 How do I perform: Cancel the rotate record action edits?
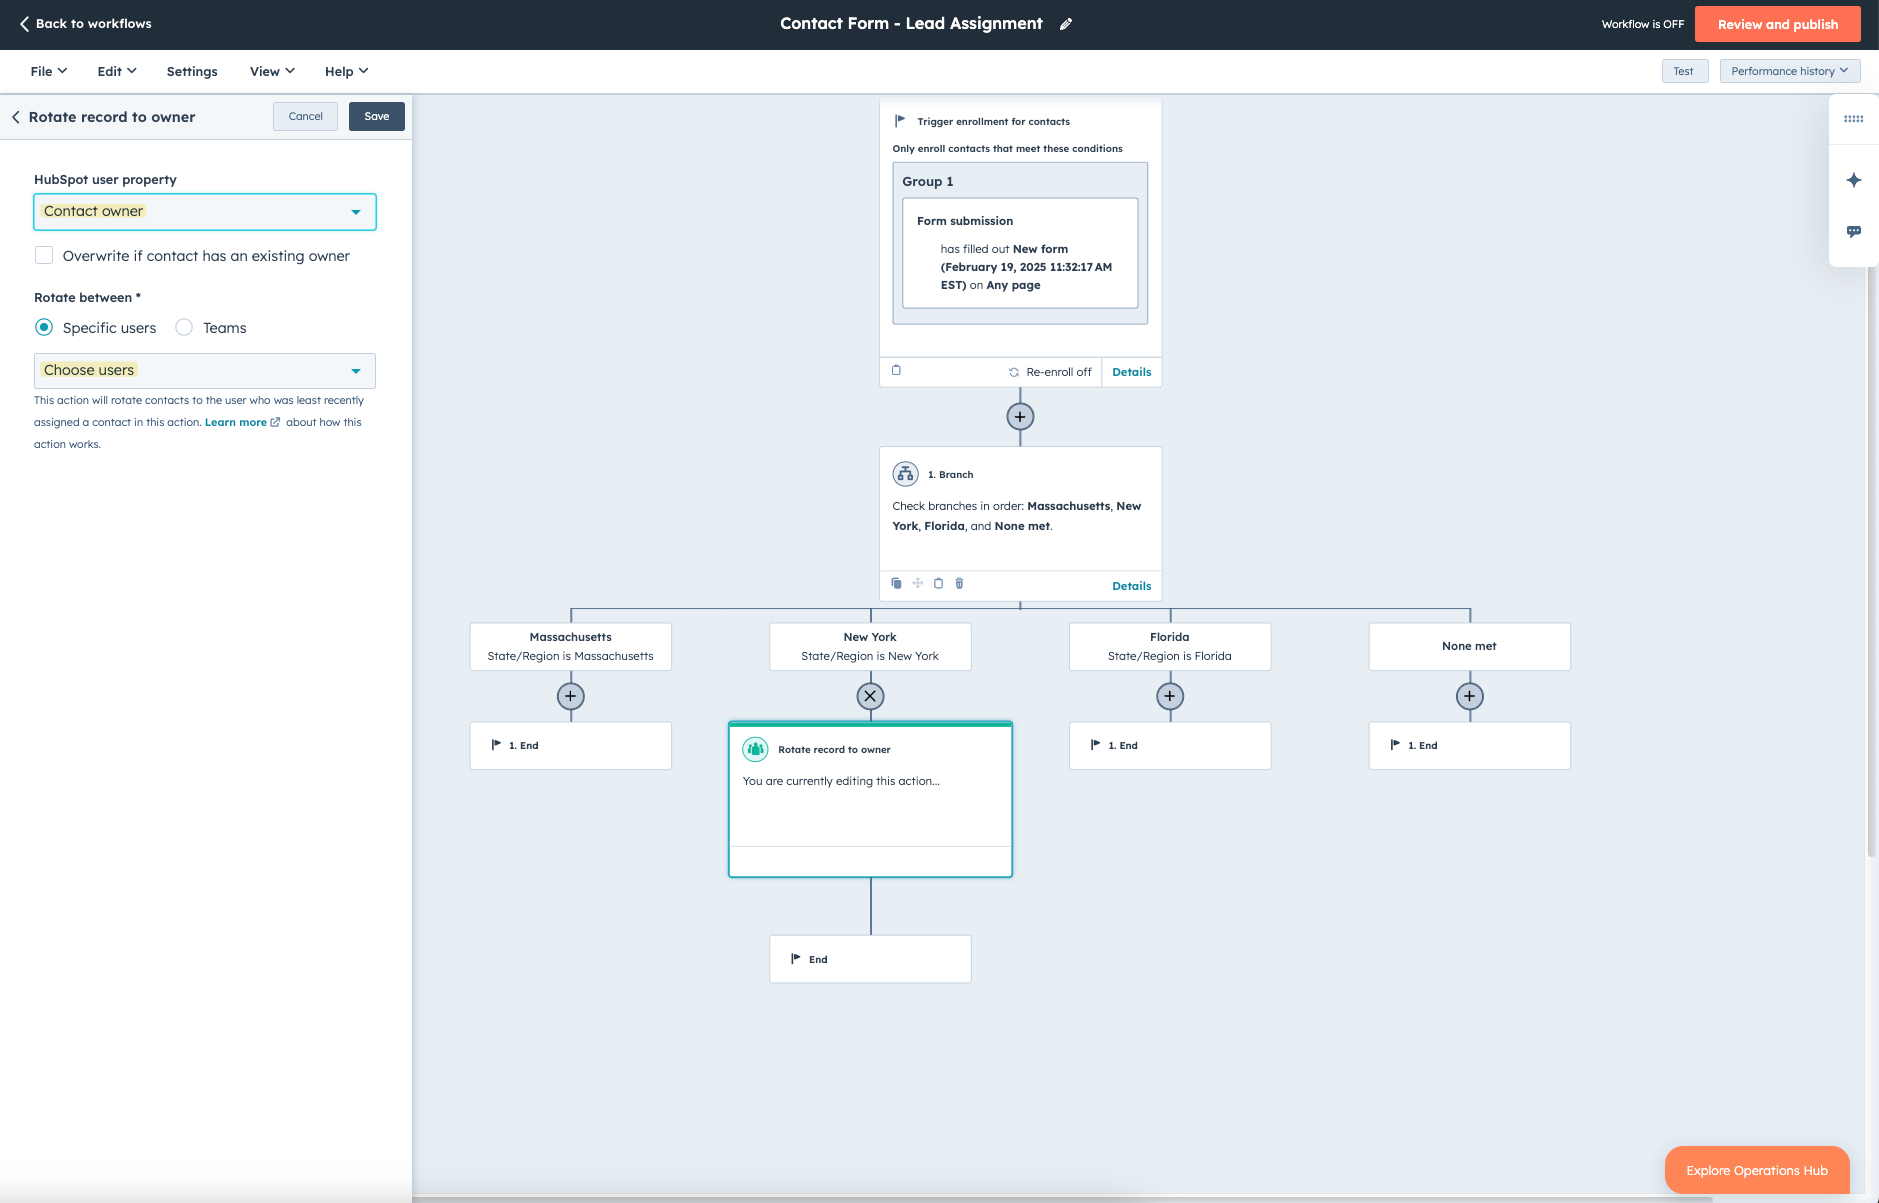[x=305, y=116]
